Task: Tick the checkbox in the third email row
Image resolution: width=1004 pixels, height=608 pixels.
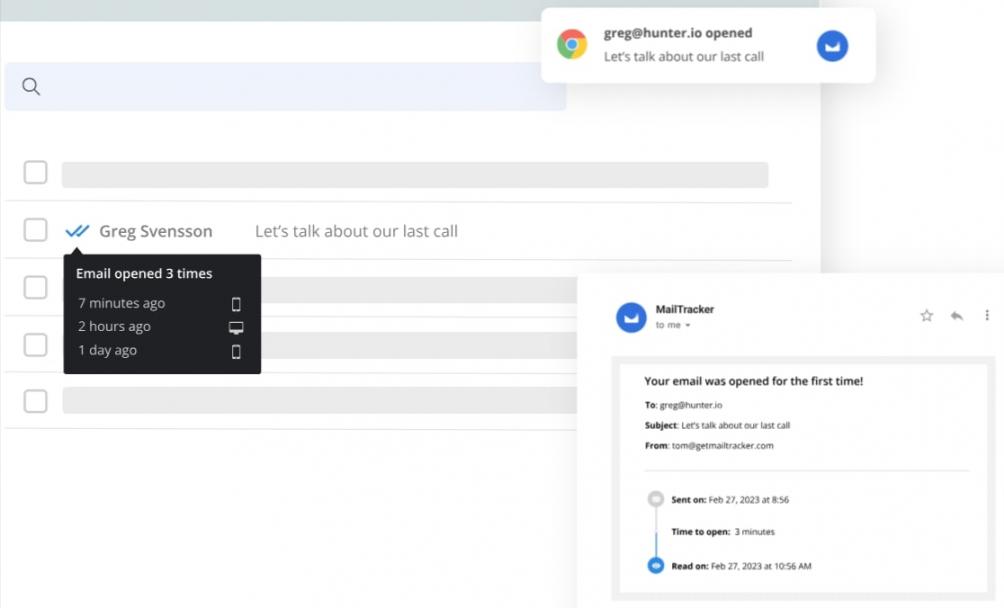Action: point(35,287)
